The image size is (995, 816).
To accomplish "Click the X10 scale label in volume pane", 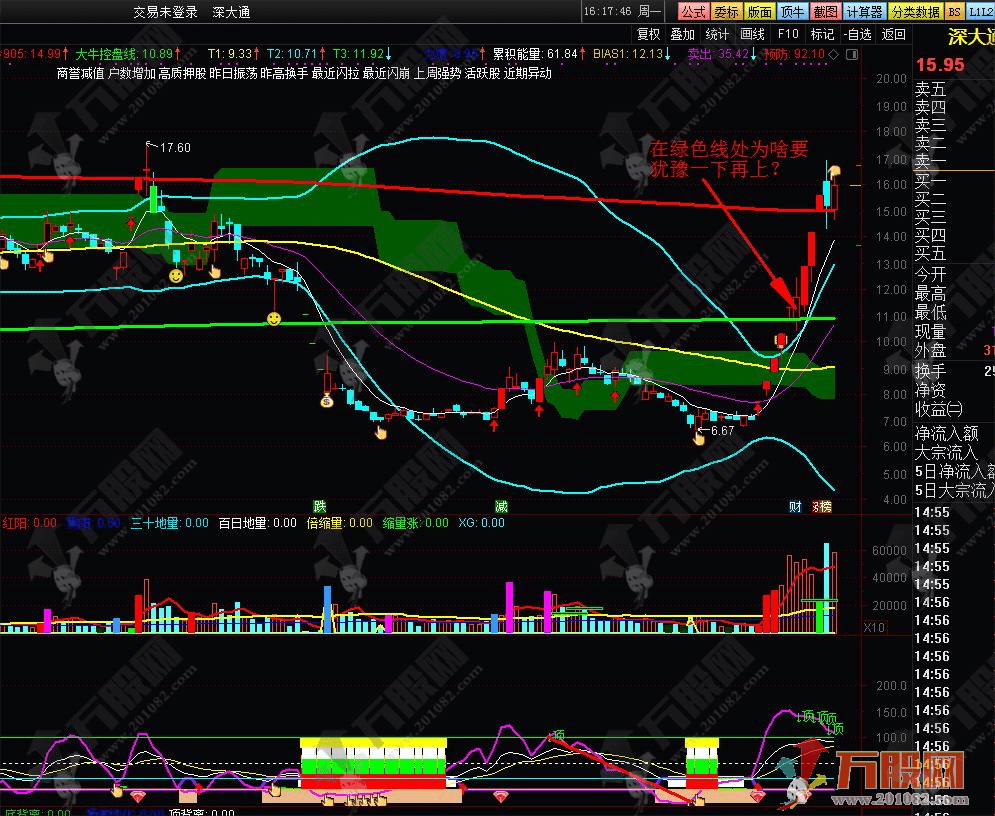I will [x=874, y=627].
